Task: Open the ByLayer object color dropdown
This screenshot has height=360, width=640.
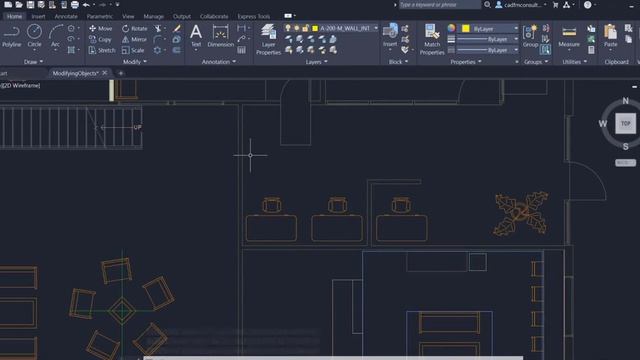Action: tap(516, 29)
